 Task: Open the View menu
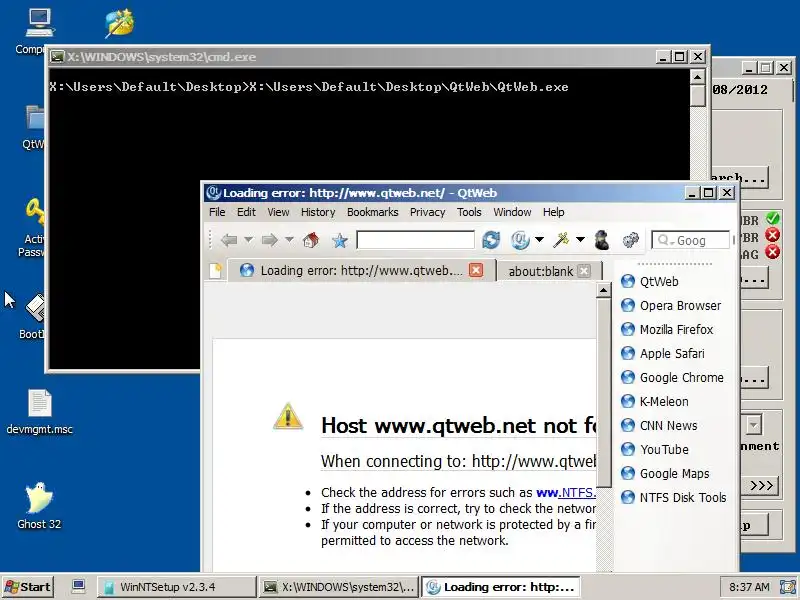(x=278, y=212)
